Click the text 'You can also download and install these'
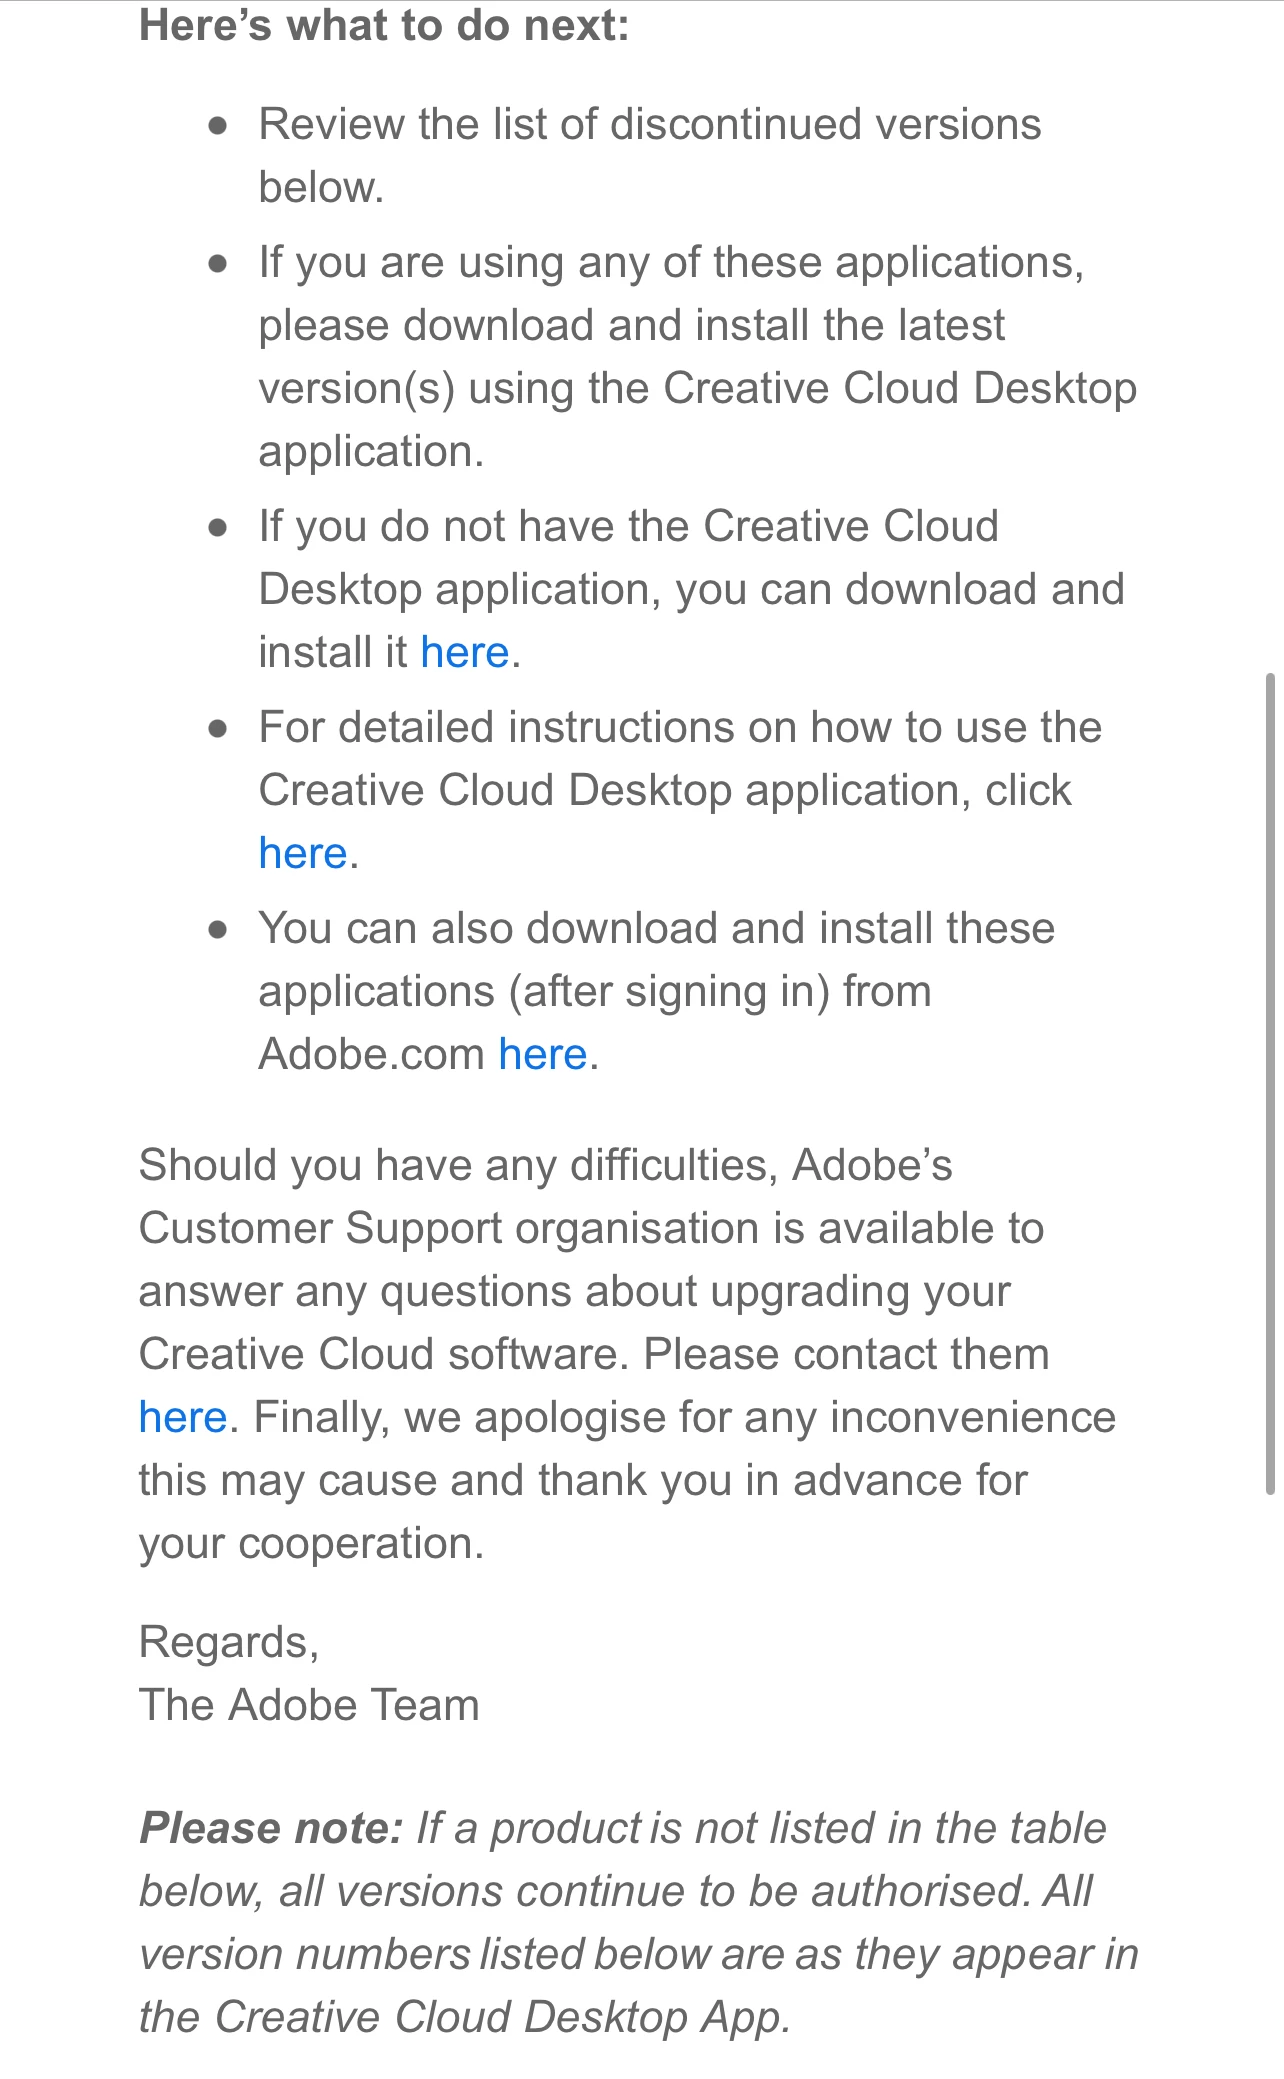 657,929
